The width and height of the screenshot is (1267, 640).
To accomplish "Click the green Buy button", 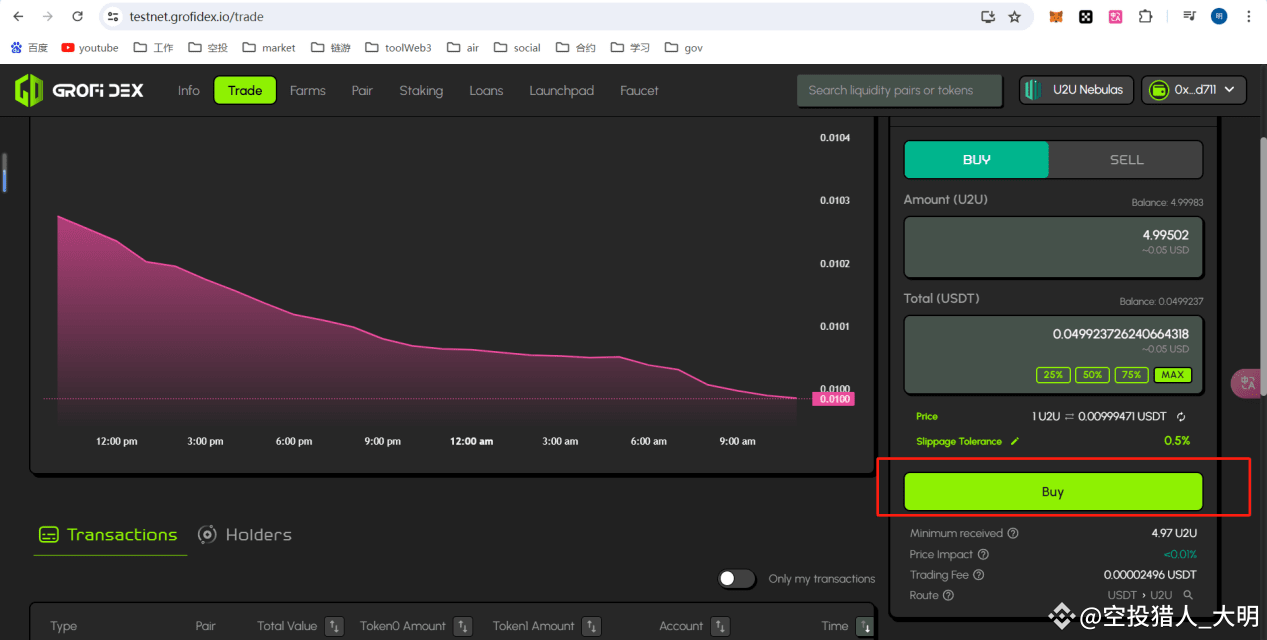I will click(1053, 492).
